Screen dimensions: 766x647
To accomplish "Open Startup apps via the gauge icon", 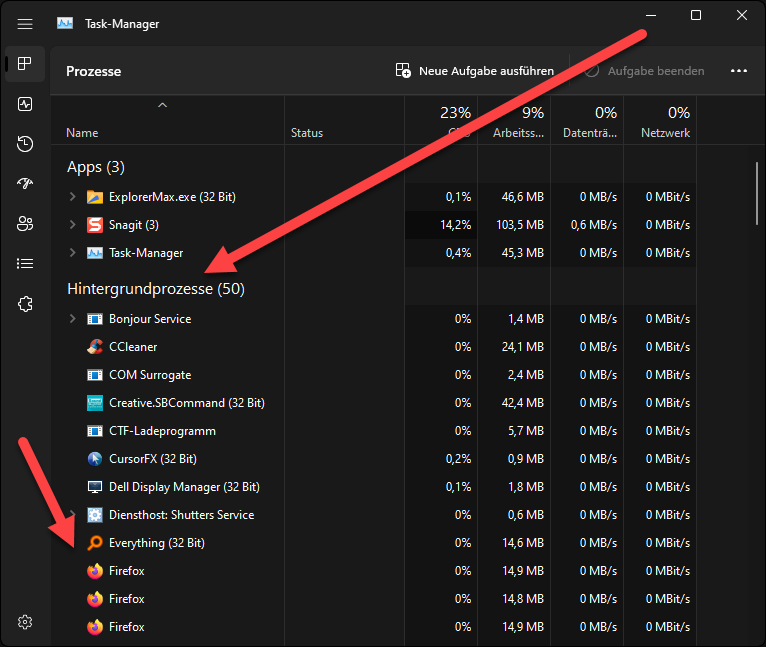I will [x=25, y=184].
